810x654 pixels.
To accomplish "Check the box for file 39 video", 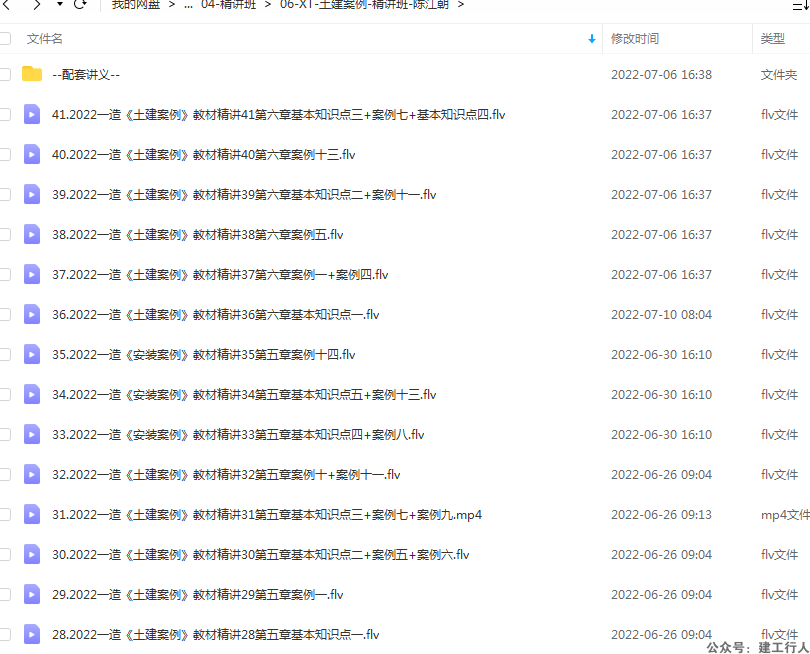I will [5, 194].
